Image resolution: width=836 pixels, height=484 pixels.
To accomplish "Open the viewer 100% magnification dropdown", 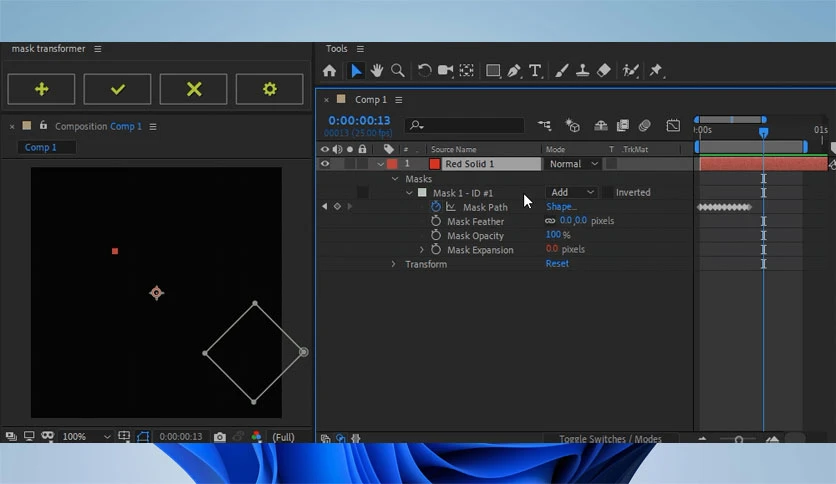I will click(x=86, y=437).
